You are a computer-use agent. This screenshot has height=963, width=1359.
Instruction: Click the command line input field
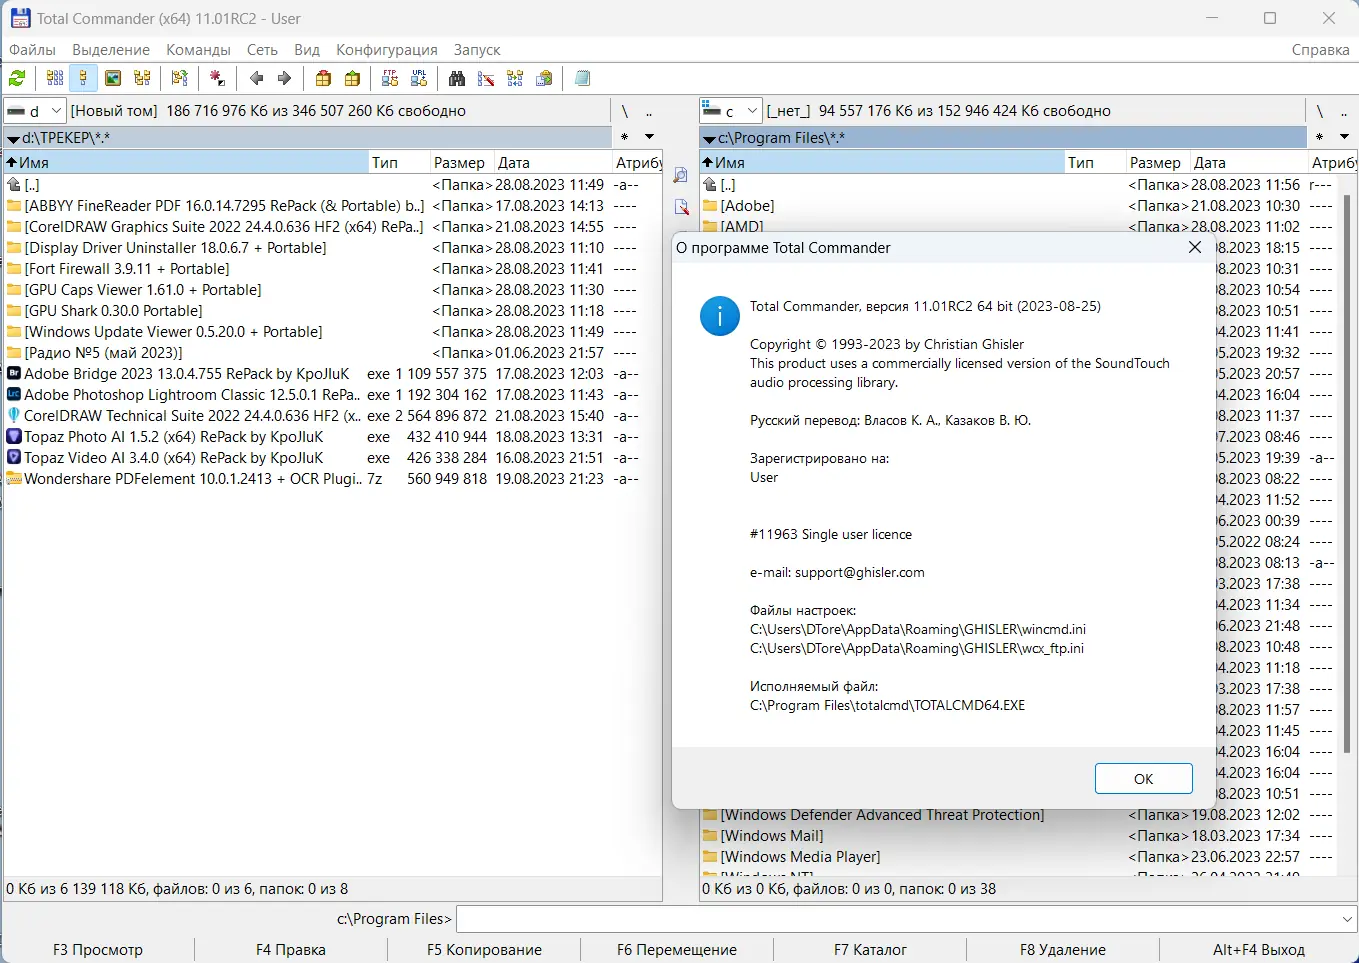coord(897,919)
